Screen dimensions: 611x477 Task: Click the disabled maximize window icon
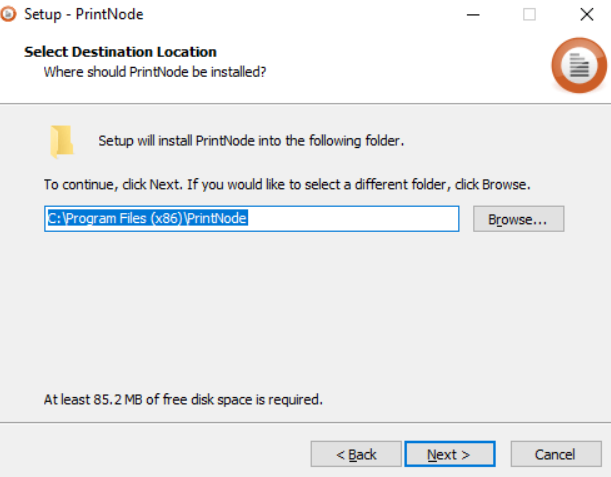[x=529, y=15]
